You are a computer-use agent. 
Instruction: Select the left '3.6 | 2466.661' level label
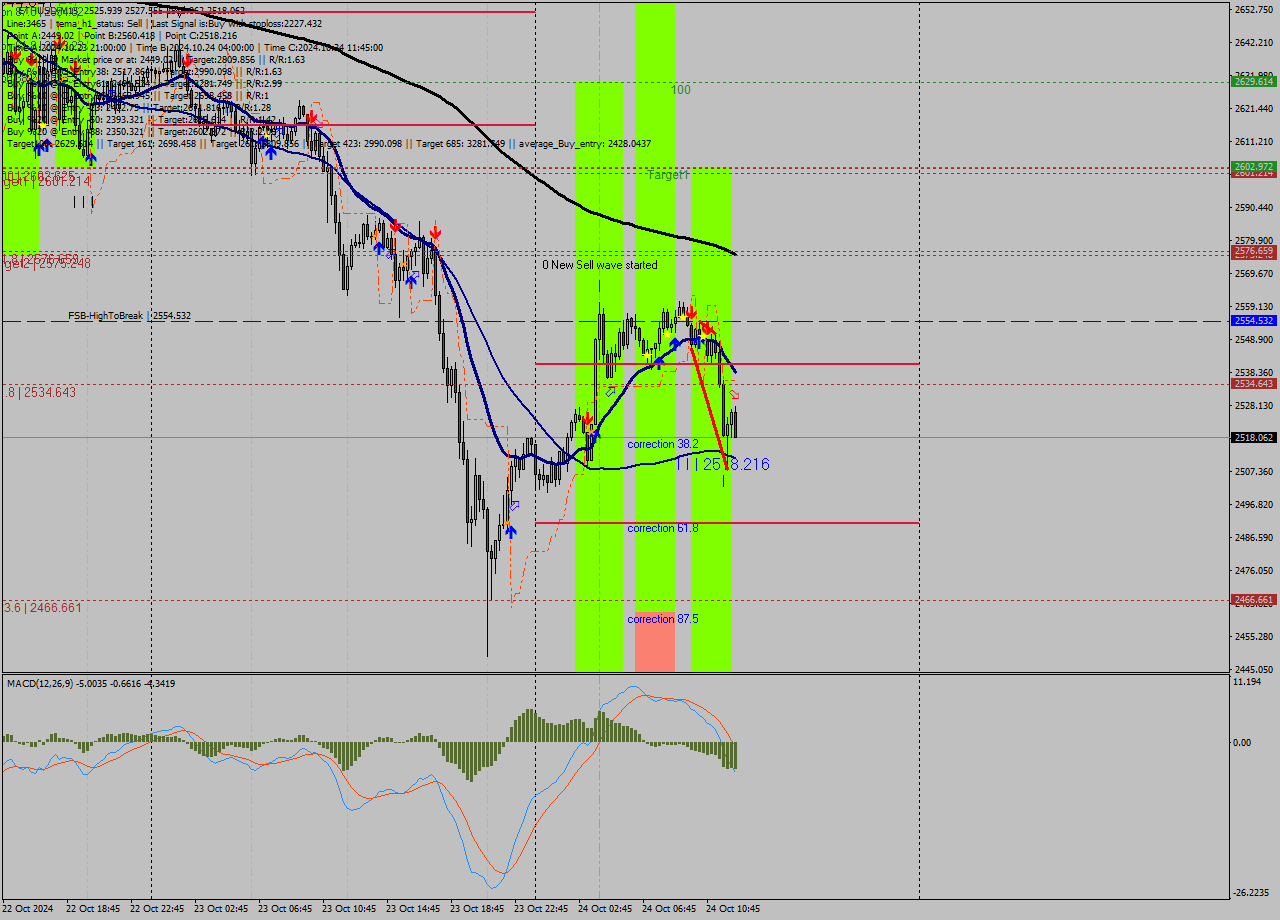pos(43,607)
